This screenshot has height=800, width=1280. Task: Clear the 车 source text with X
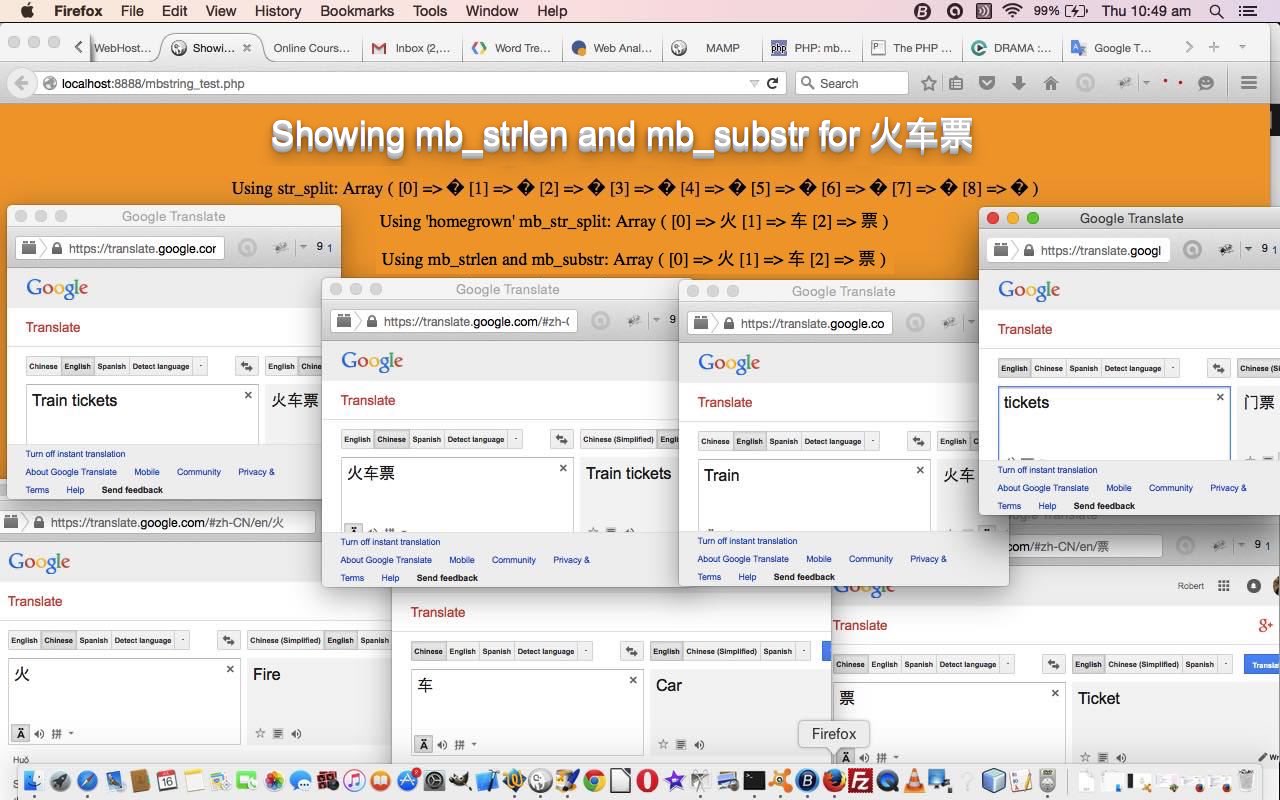[x=633, y=680]
